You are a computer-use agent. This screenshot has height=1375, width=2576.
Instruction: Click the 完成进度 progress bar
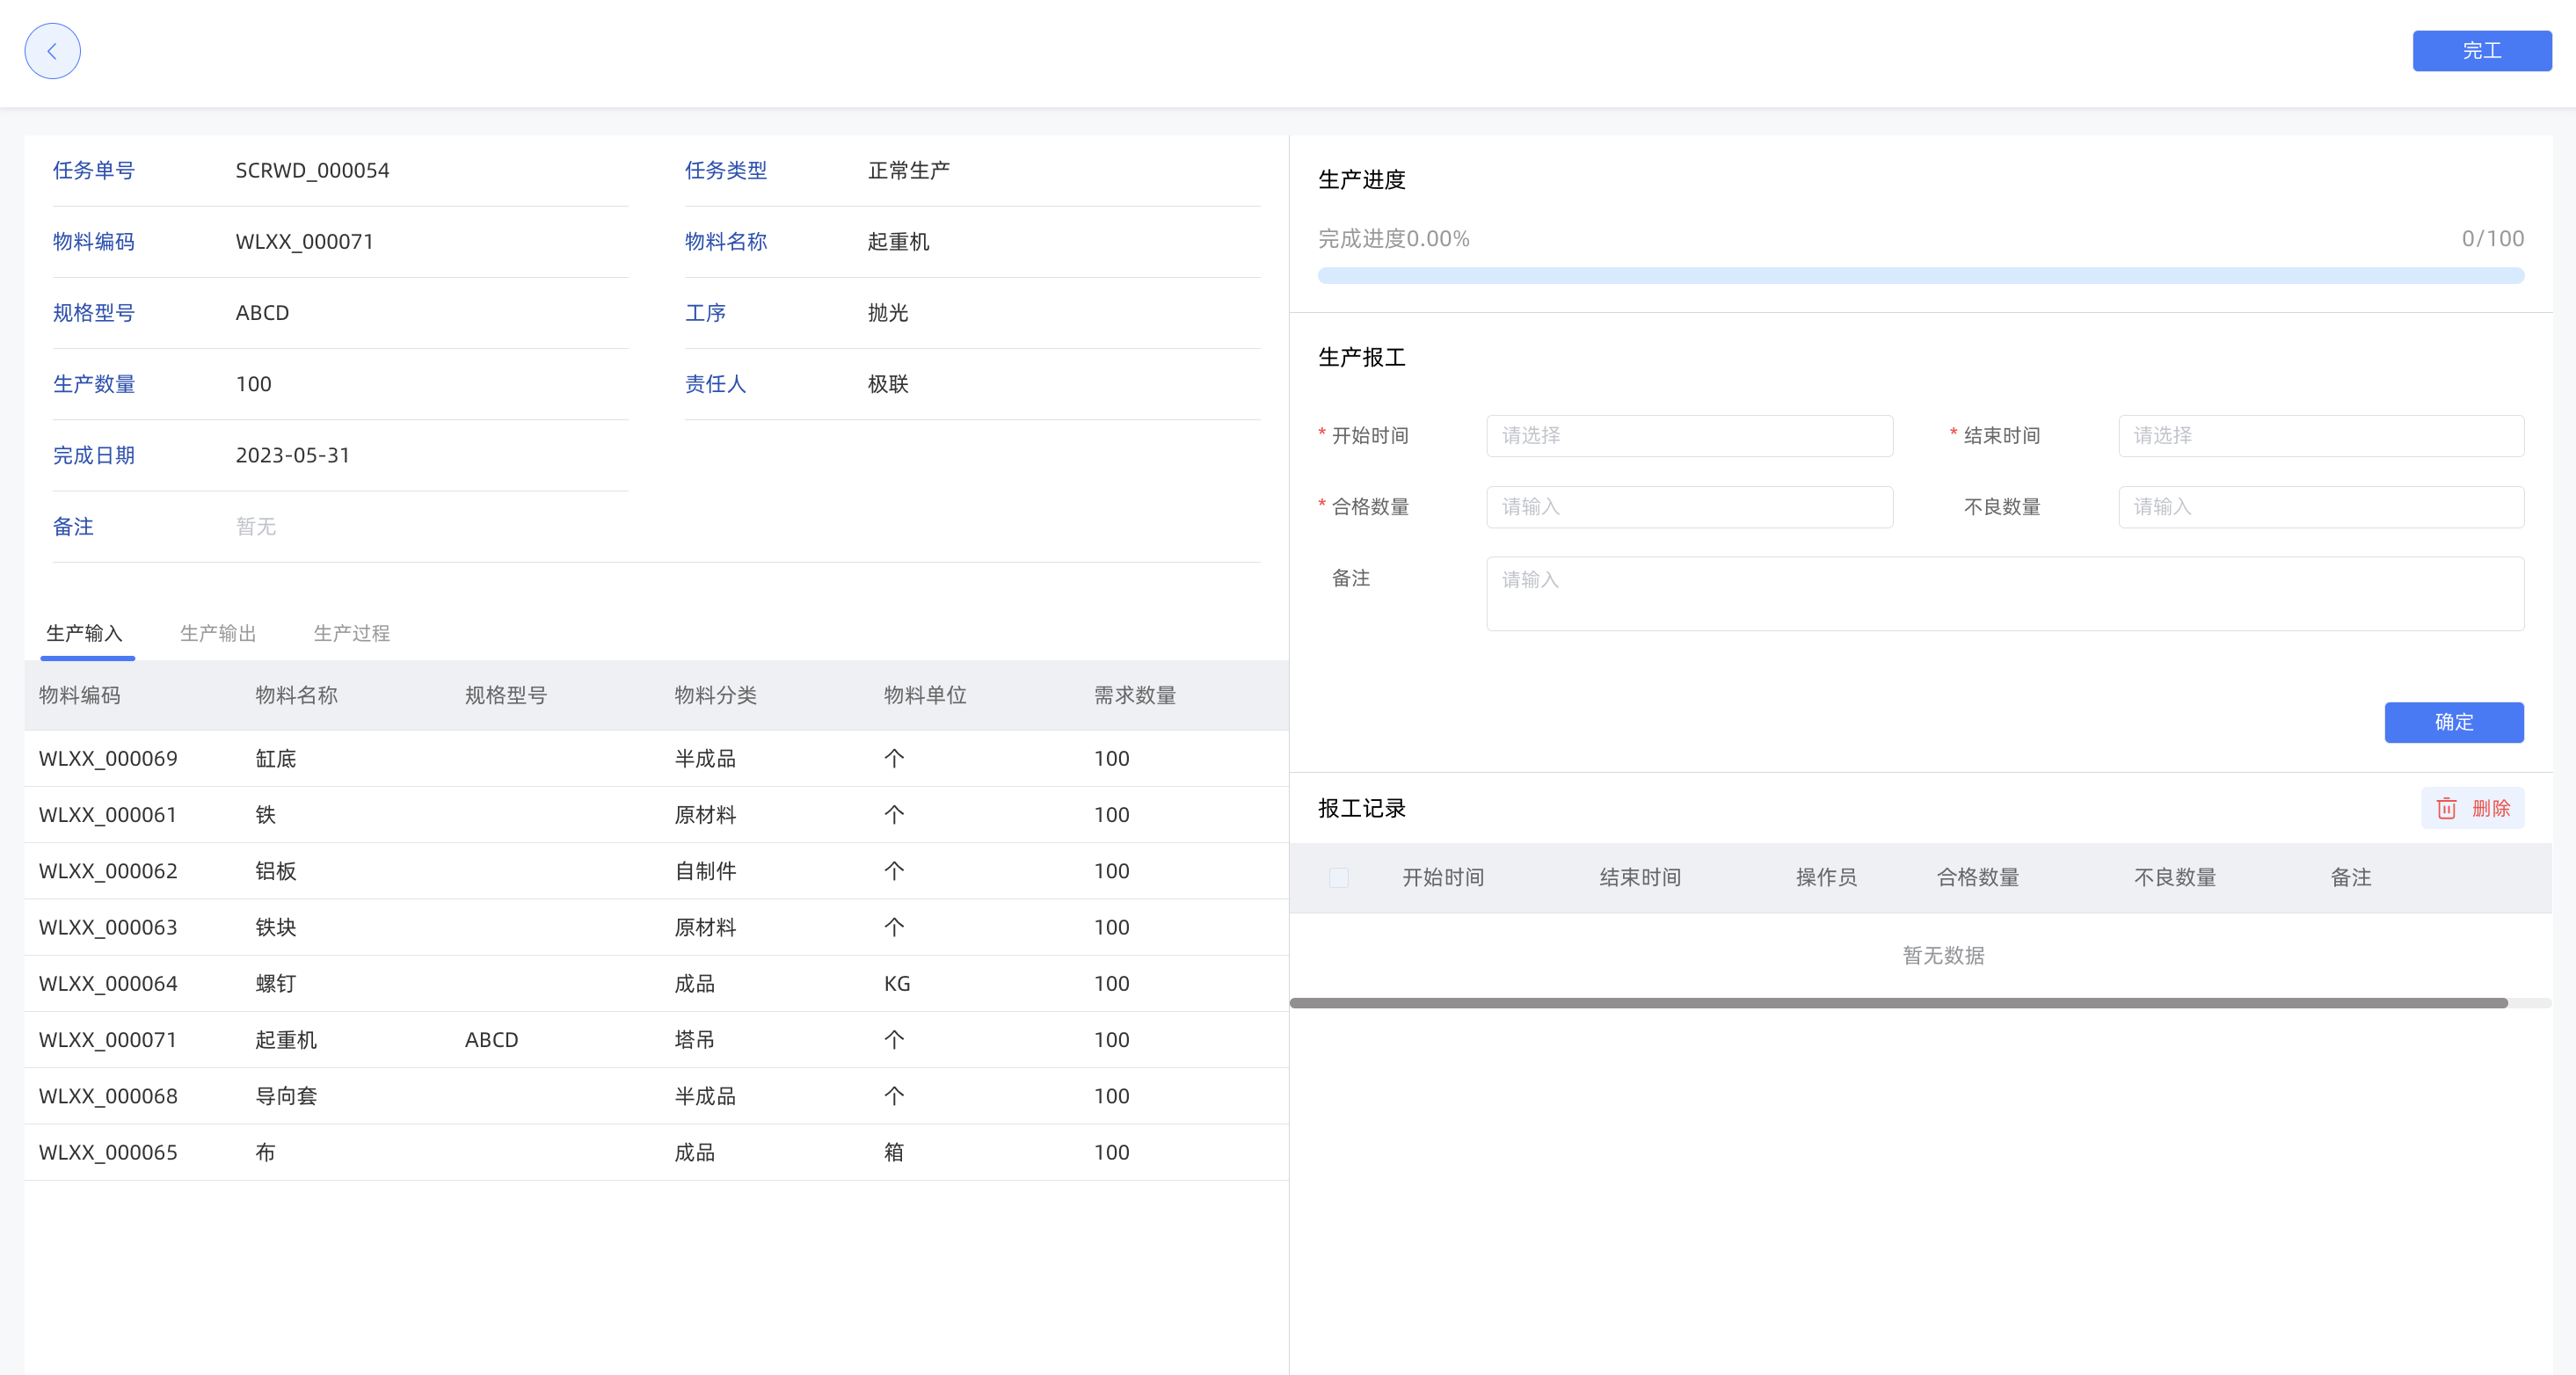[1920, 275]
